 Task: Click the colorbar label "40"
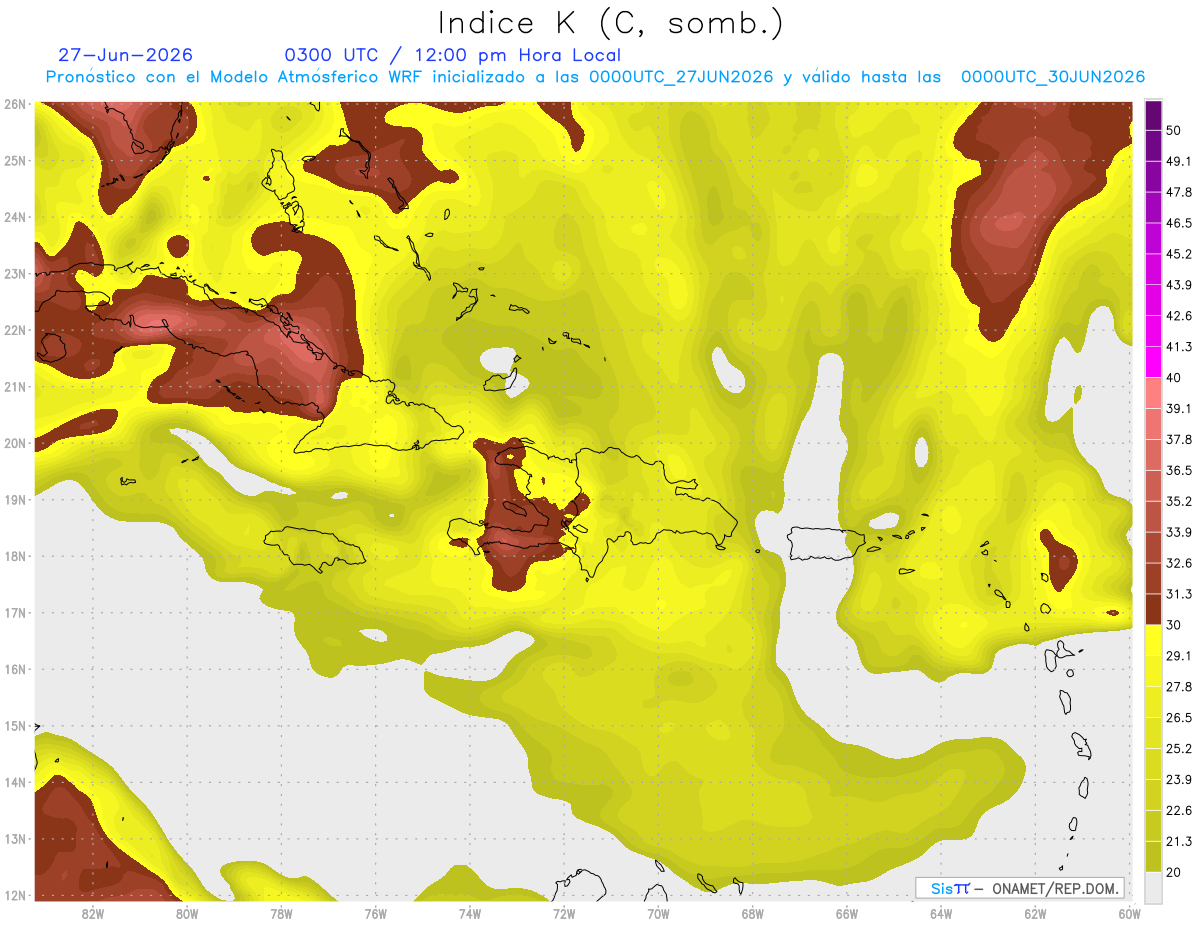pyautogui.click(x=1175, y=377)
